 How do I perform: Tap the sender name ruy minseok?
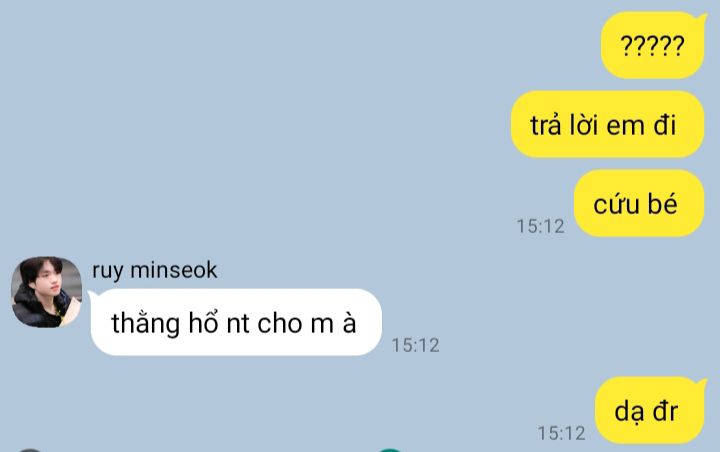click(x=154, y=270)
